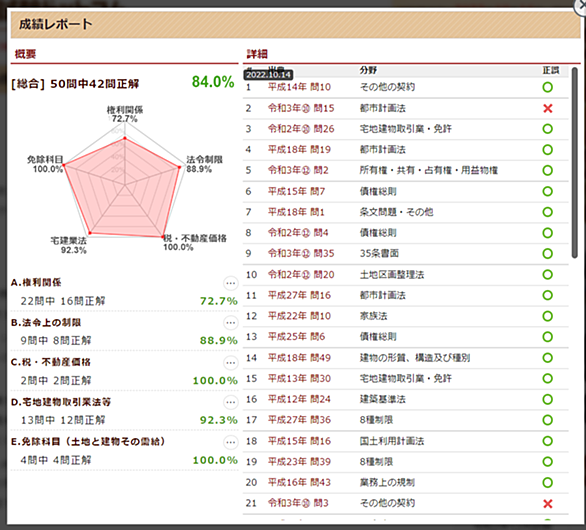Click the radar chart label 免除科目 100.0%
The height and width of the screenshot is (530, 586).
[x=45, y=164]
